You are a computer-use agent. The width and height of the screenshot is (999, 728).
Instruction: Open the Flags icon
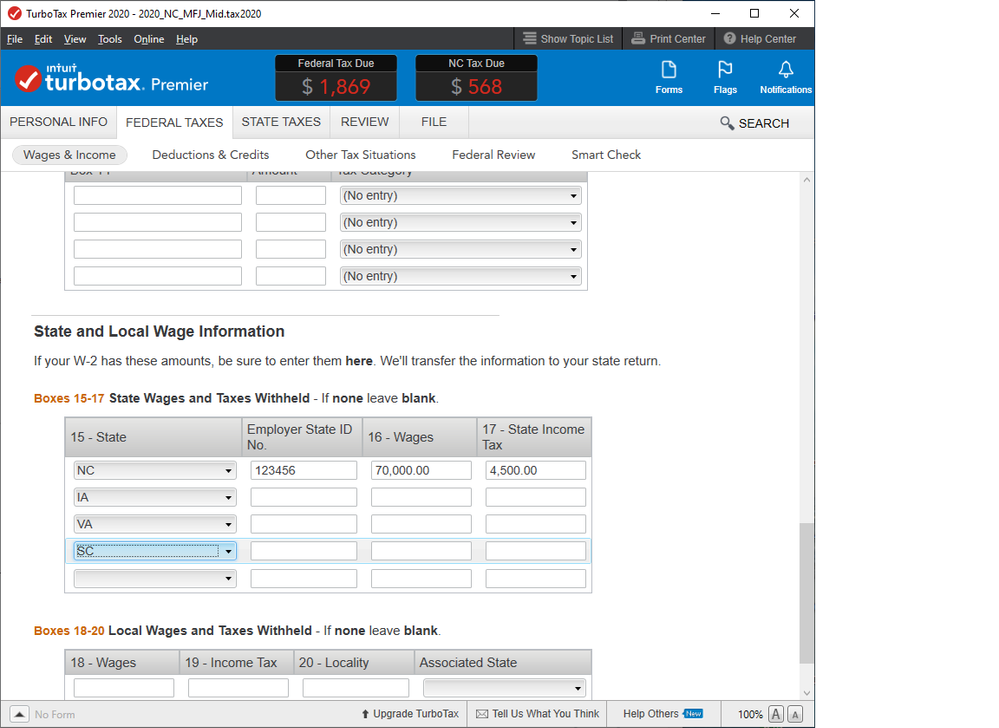(724, 78)
